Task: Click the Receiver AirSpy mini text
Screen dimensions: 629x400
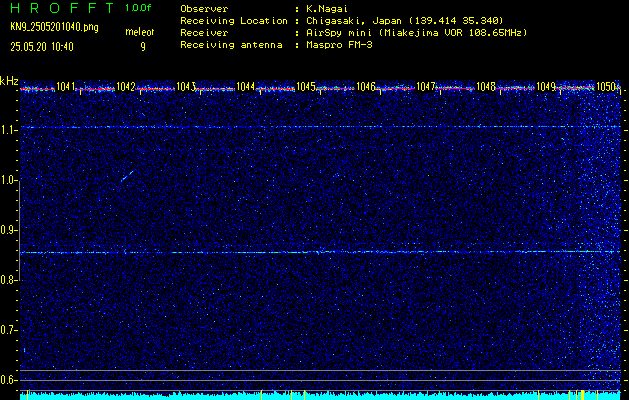Action: click(417, 33)
